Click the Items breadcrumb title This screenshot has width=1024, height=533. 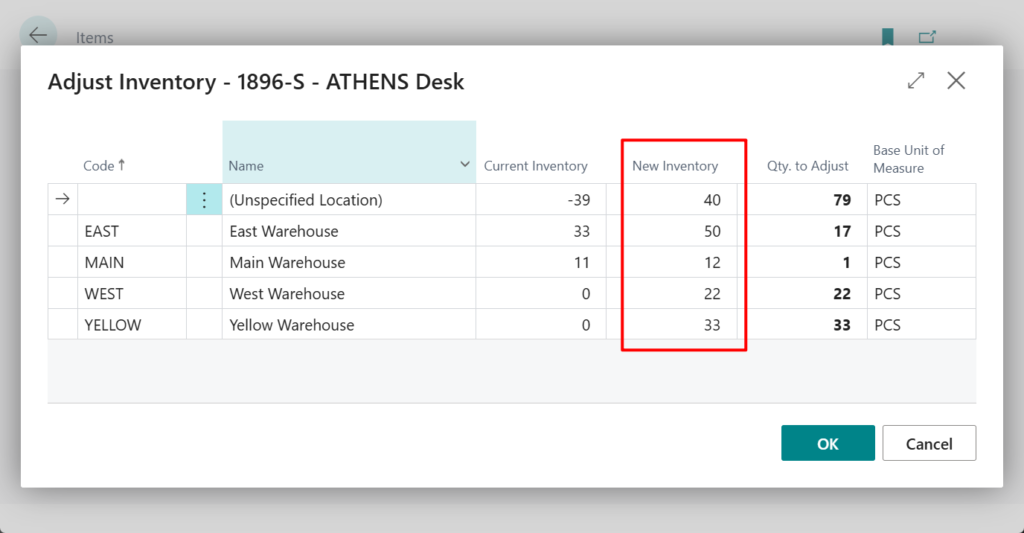(95, 38)
